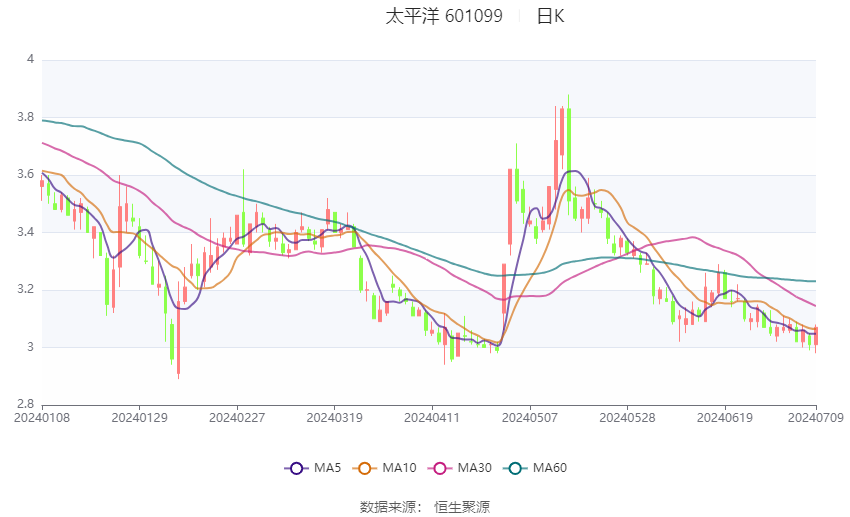Screen dimensions: 850x517
Task: Select x-axis date label 20240507
Action: tap(530, 418)
